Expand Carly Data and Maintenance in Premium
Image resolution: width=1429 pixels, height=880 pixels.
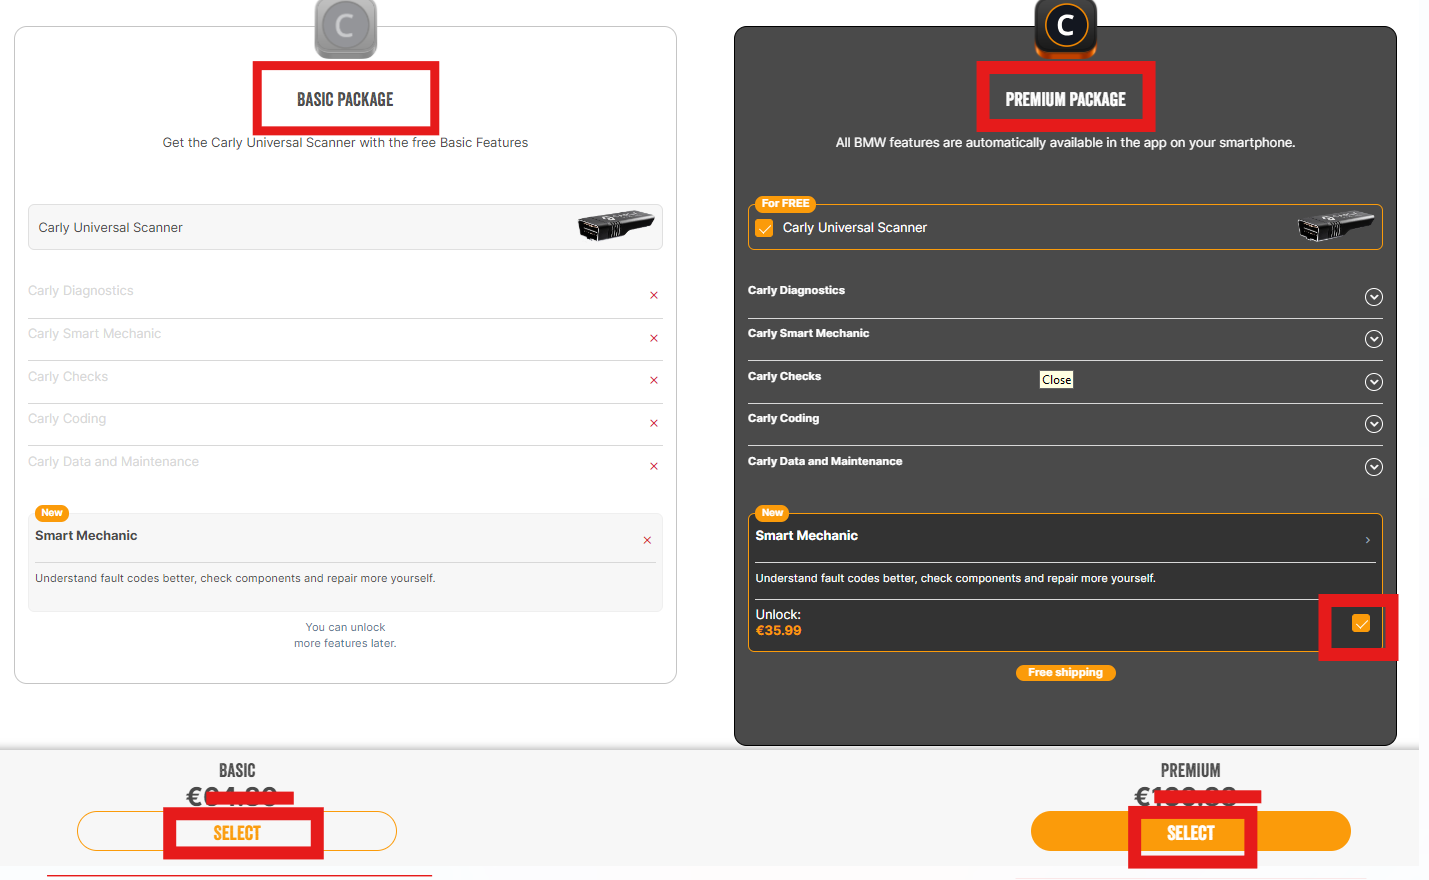1374,467
